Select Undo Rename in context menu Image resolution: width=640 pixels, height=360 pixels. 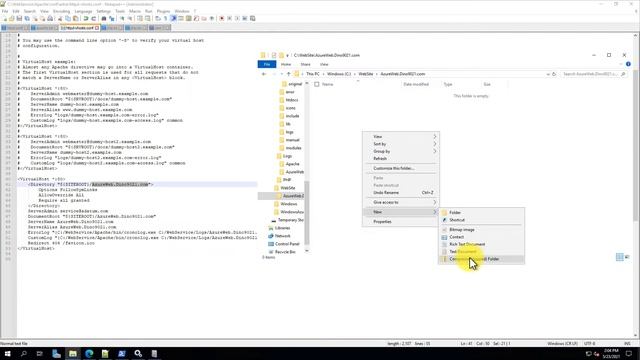tap(401, 193)
